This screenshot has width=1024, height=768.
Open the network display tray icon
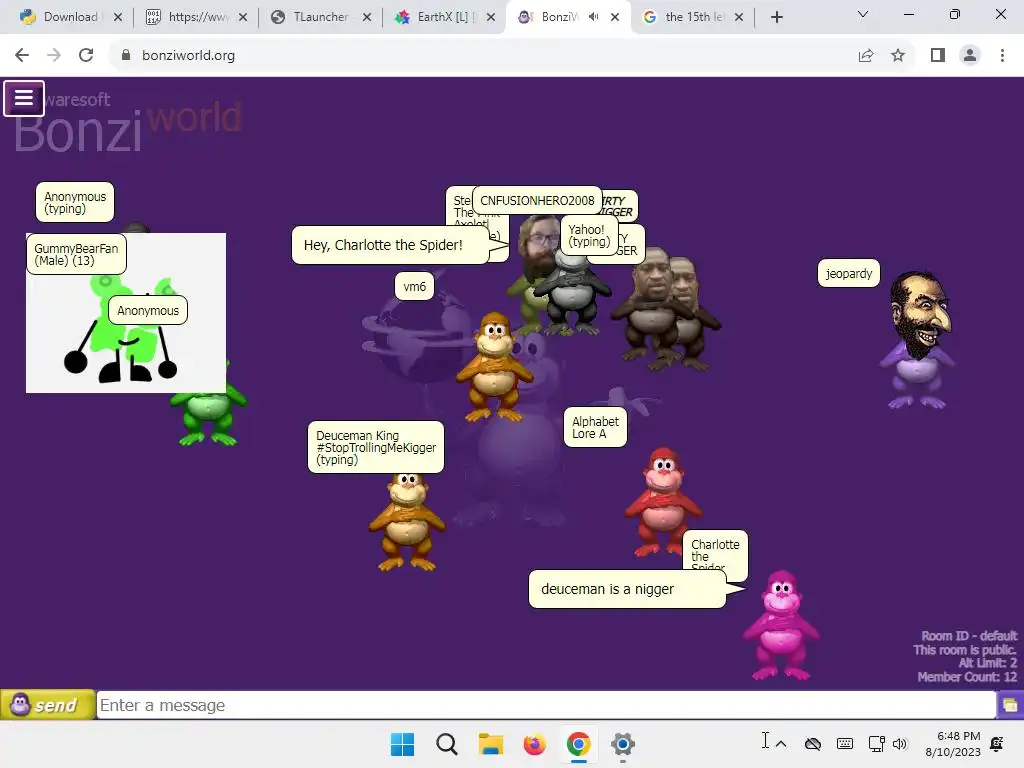(876, 744)
